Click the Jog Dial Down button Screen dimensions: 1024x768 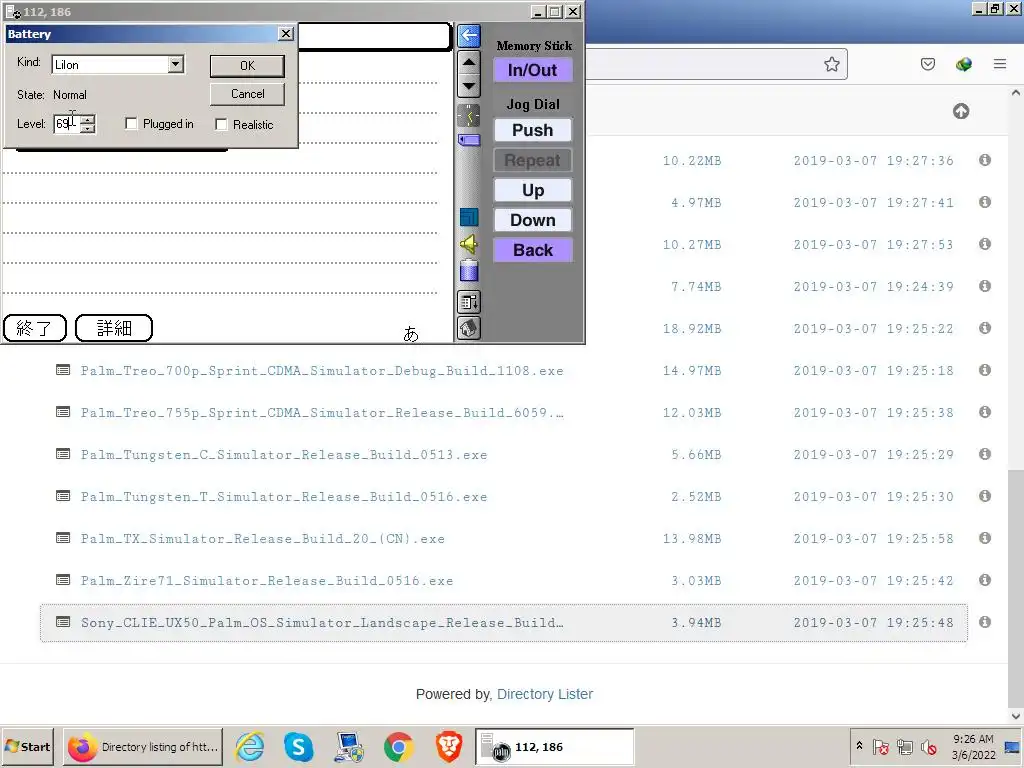tap(532, 220)
